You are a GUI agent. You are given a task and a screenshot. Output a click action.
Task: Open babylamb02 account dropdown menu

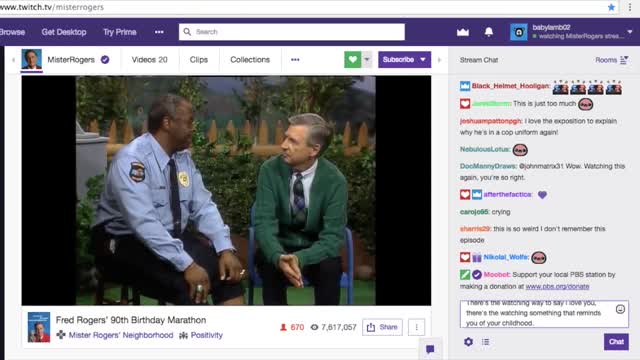tap(630, 32)
